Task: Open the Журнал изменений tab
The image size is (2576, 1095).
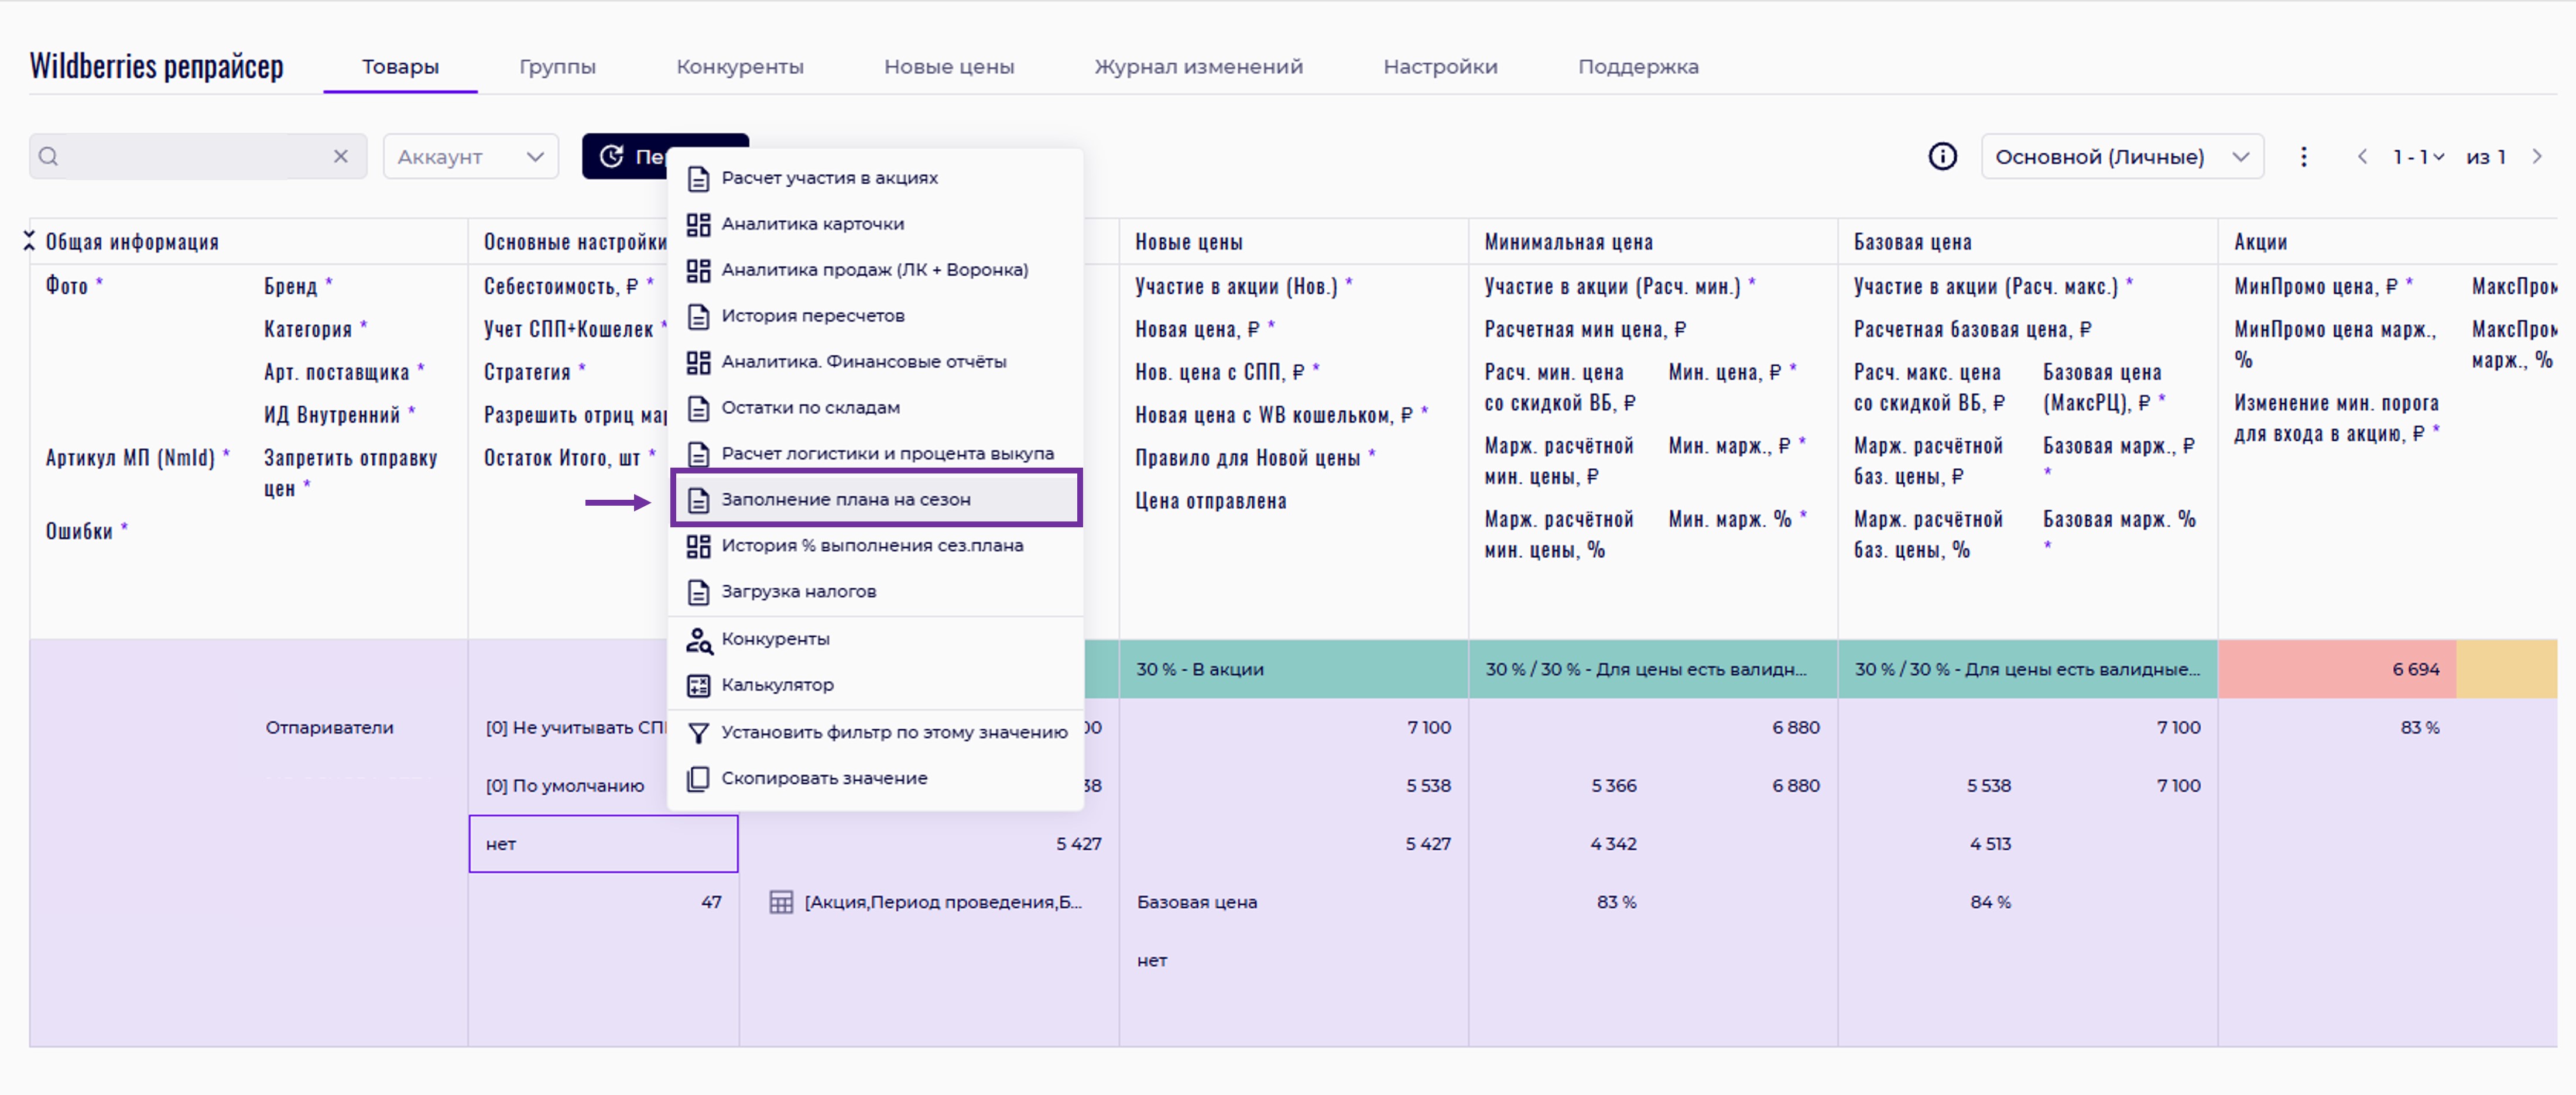Action: pos(1198,67)
